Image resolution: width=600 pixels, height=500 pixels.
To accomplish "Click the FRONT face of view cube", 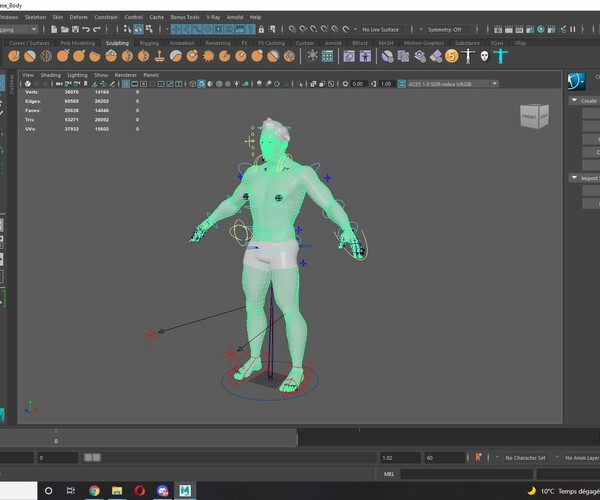I will (530, 116).
